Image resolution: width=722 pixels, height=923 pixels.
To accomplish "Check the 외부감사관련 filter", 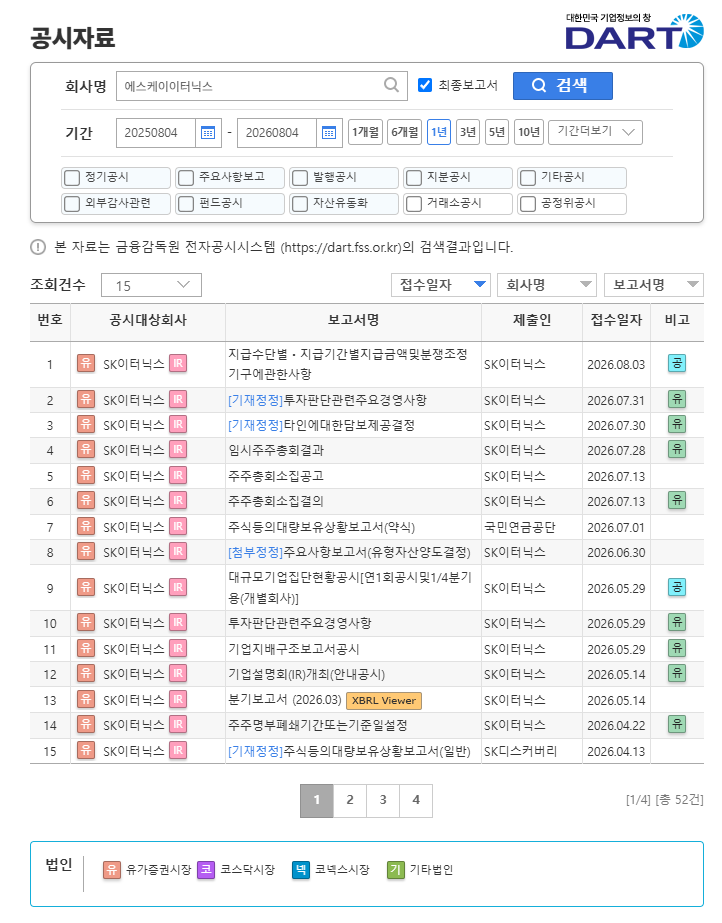I will 72,204.
